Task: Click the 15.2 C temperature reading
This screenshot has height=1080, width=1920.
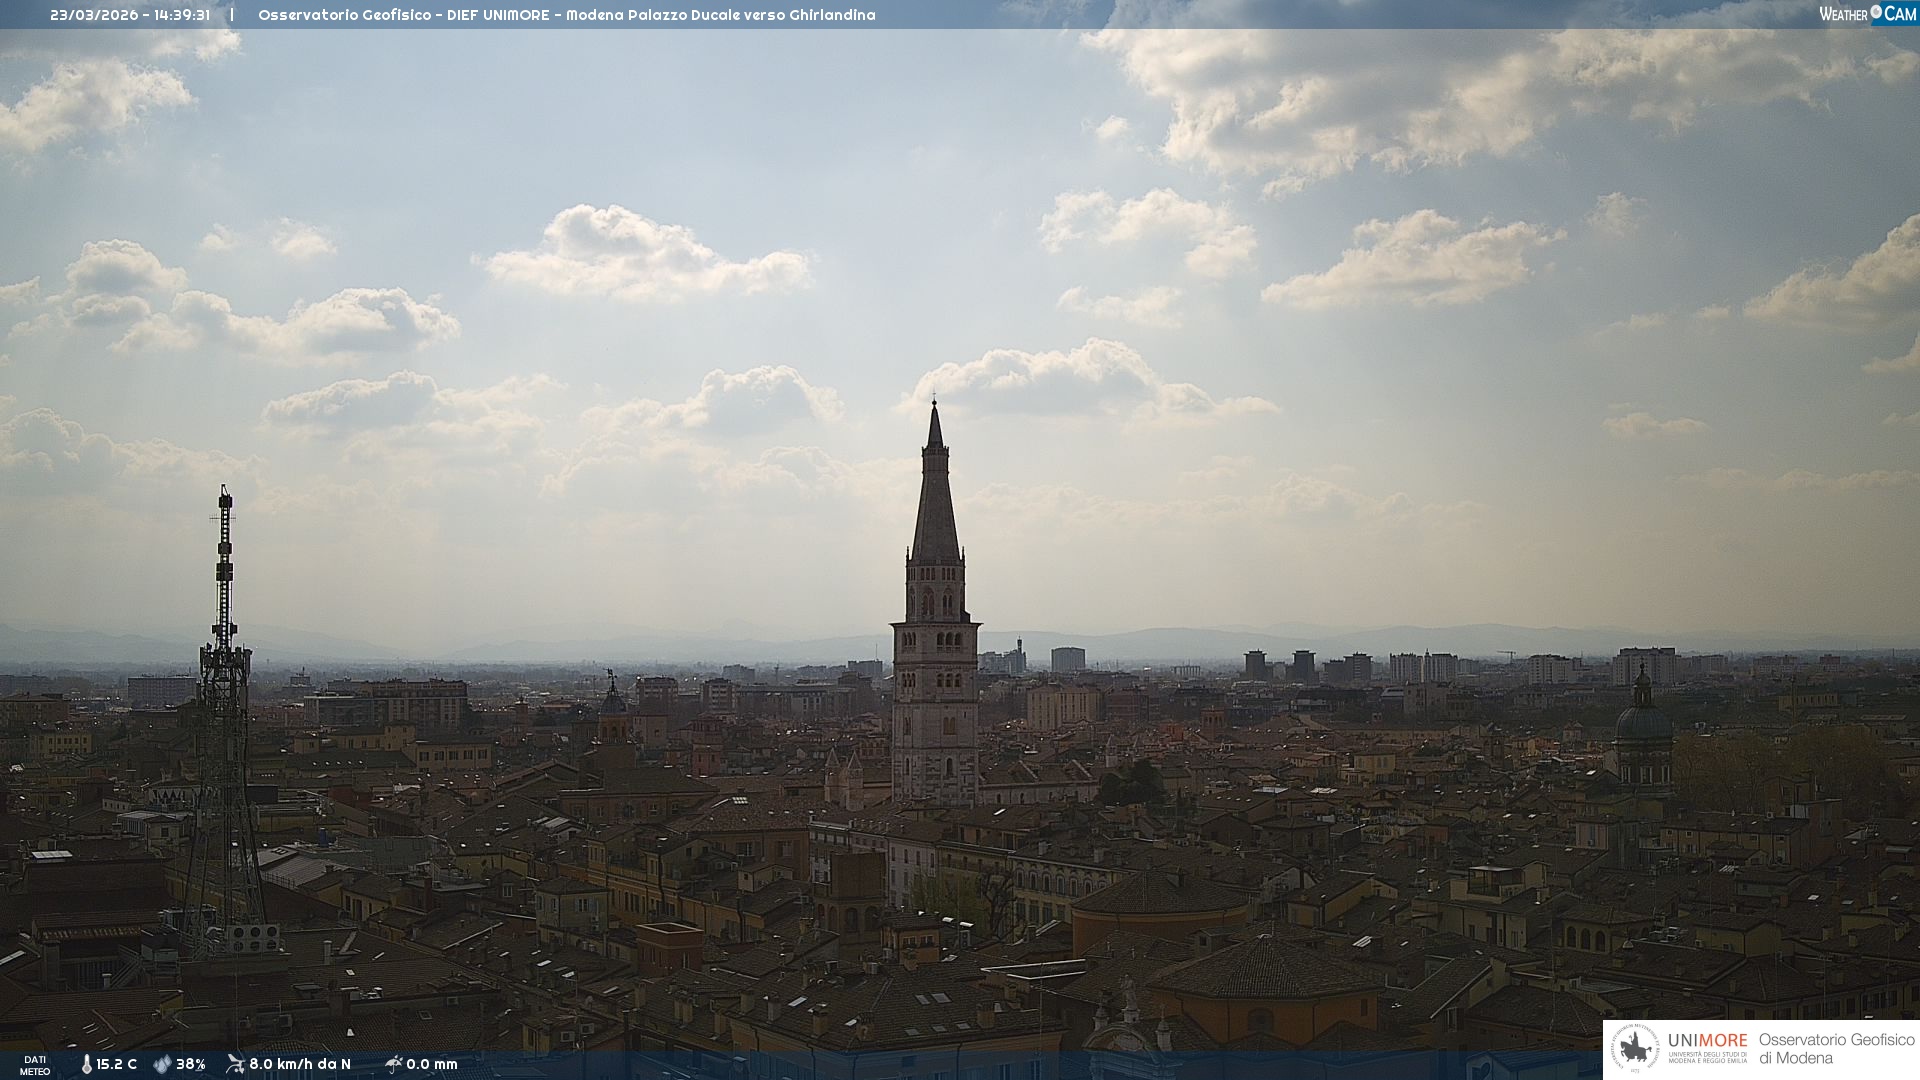Action: [x=117, y=1064]
